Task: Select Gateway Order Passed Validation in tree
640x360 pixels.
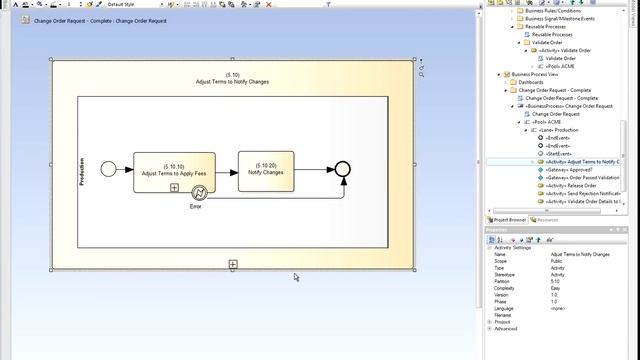Action: [582, 178]
